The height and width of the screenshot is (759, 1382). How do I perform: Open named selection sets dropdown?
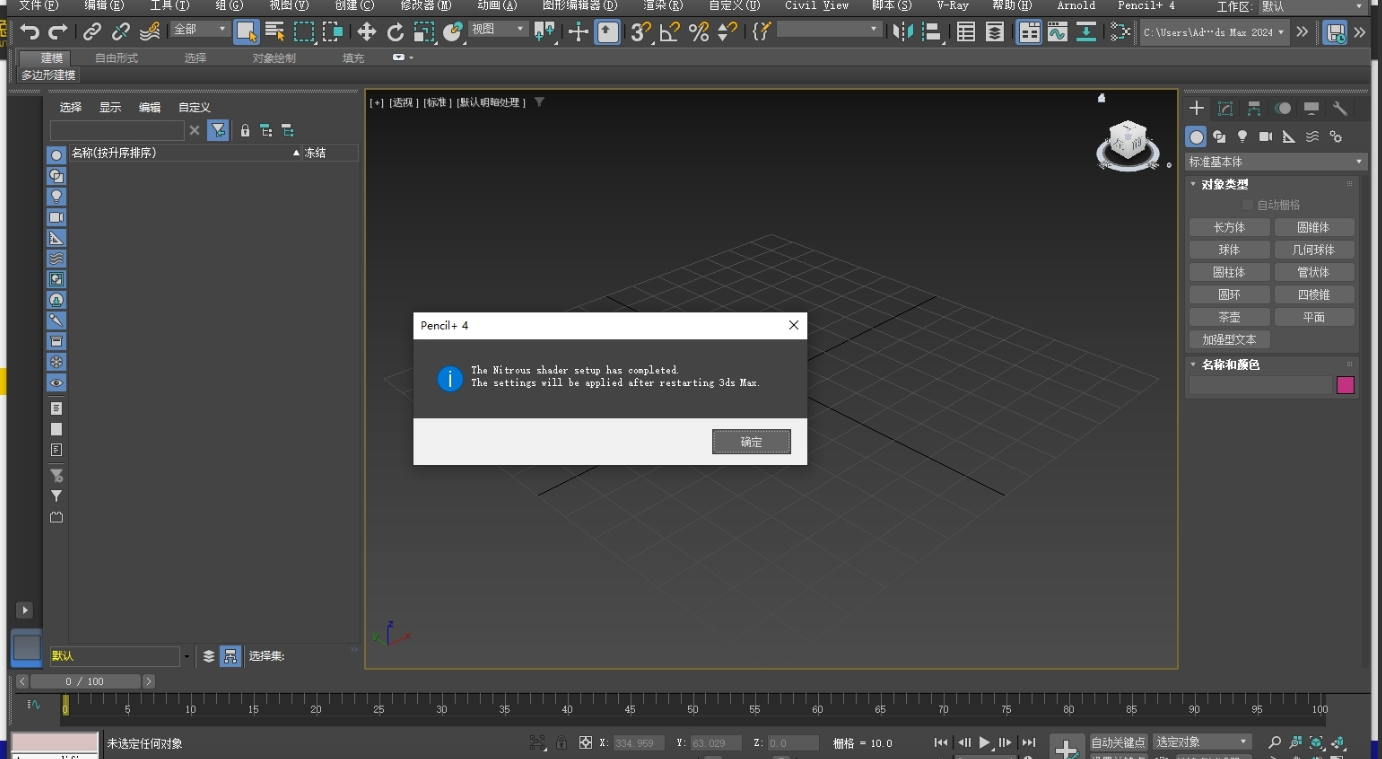tap(830, 30)
